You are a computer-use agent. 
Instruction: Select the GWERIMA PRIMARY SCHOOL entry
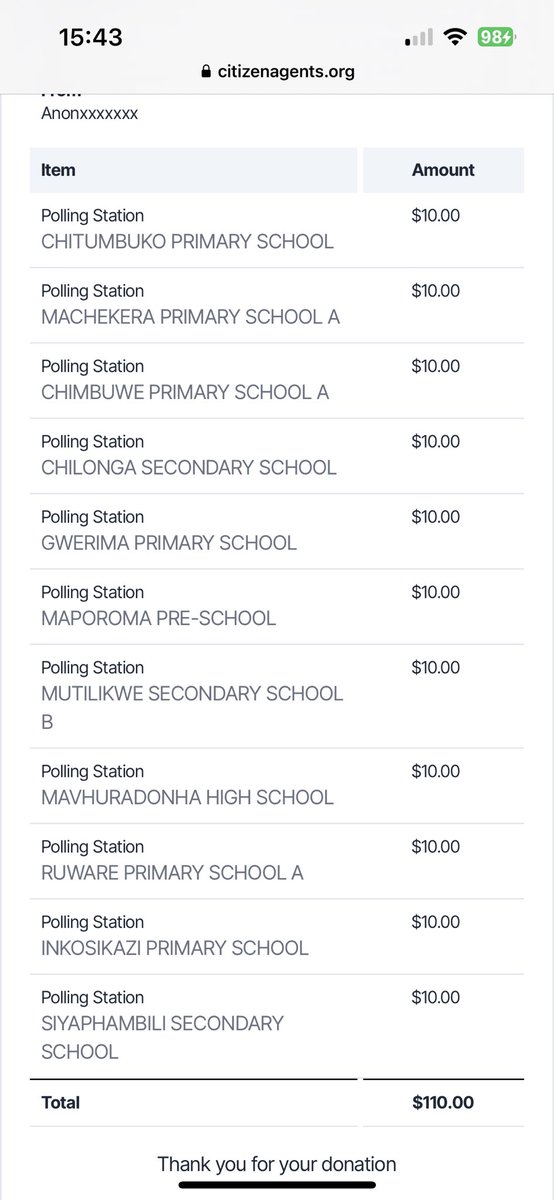(x=277, y=531)
